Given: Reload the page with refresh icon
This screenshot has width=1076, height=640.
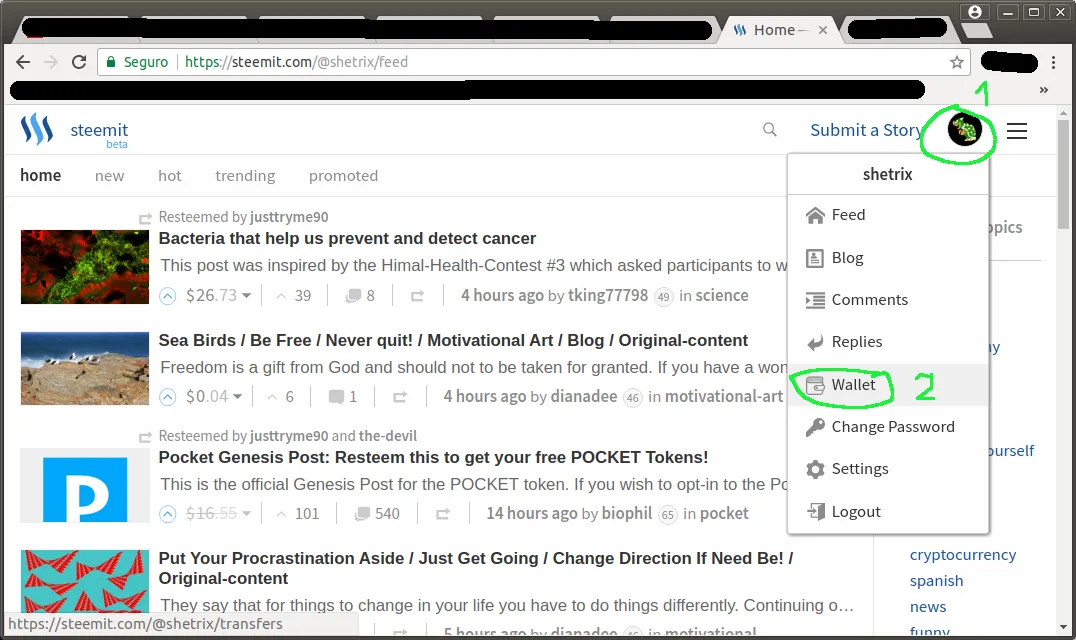Looking at the screenshot, I should click(79, 62).
